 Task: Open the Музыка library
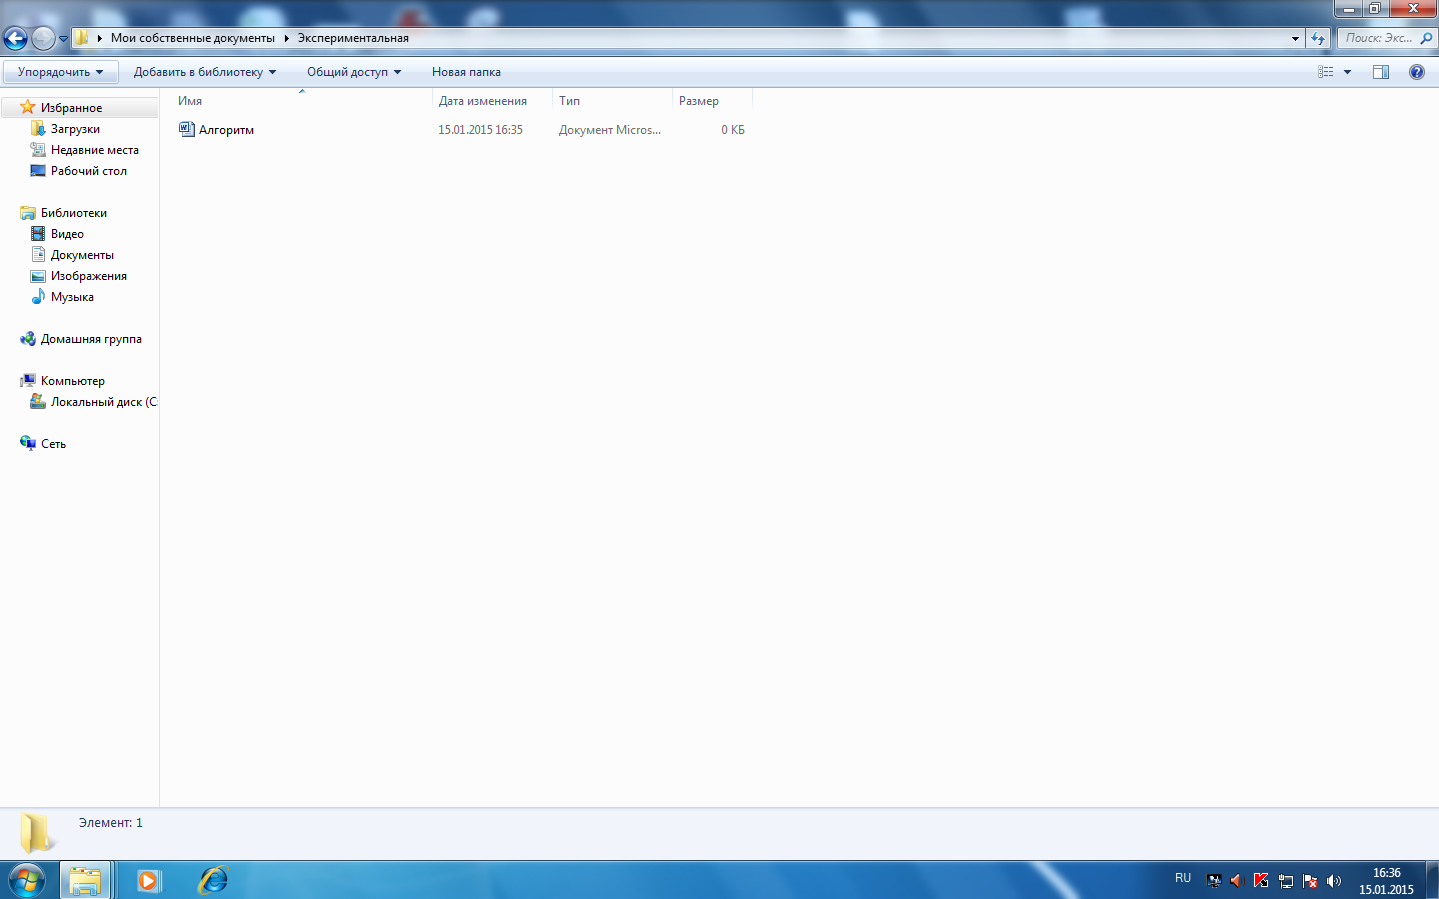click(x=72, y=297)
